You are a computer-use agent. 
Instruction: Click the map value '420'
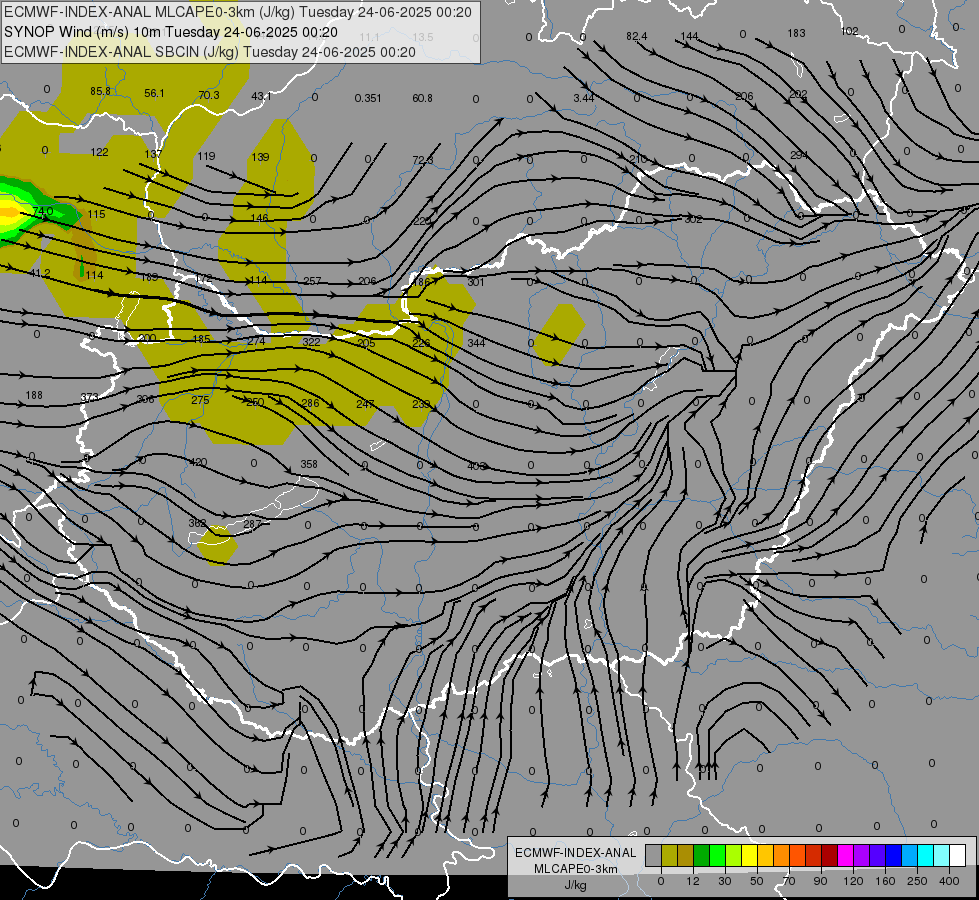tap(198, 462)
